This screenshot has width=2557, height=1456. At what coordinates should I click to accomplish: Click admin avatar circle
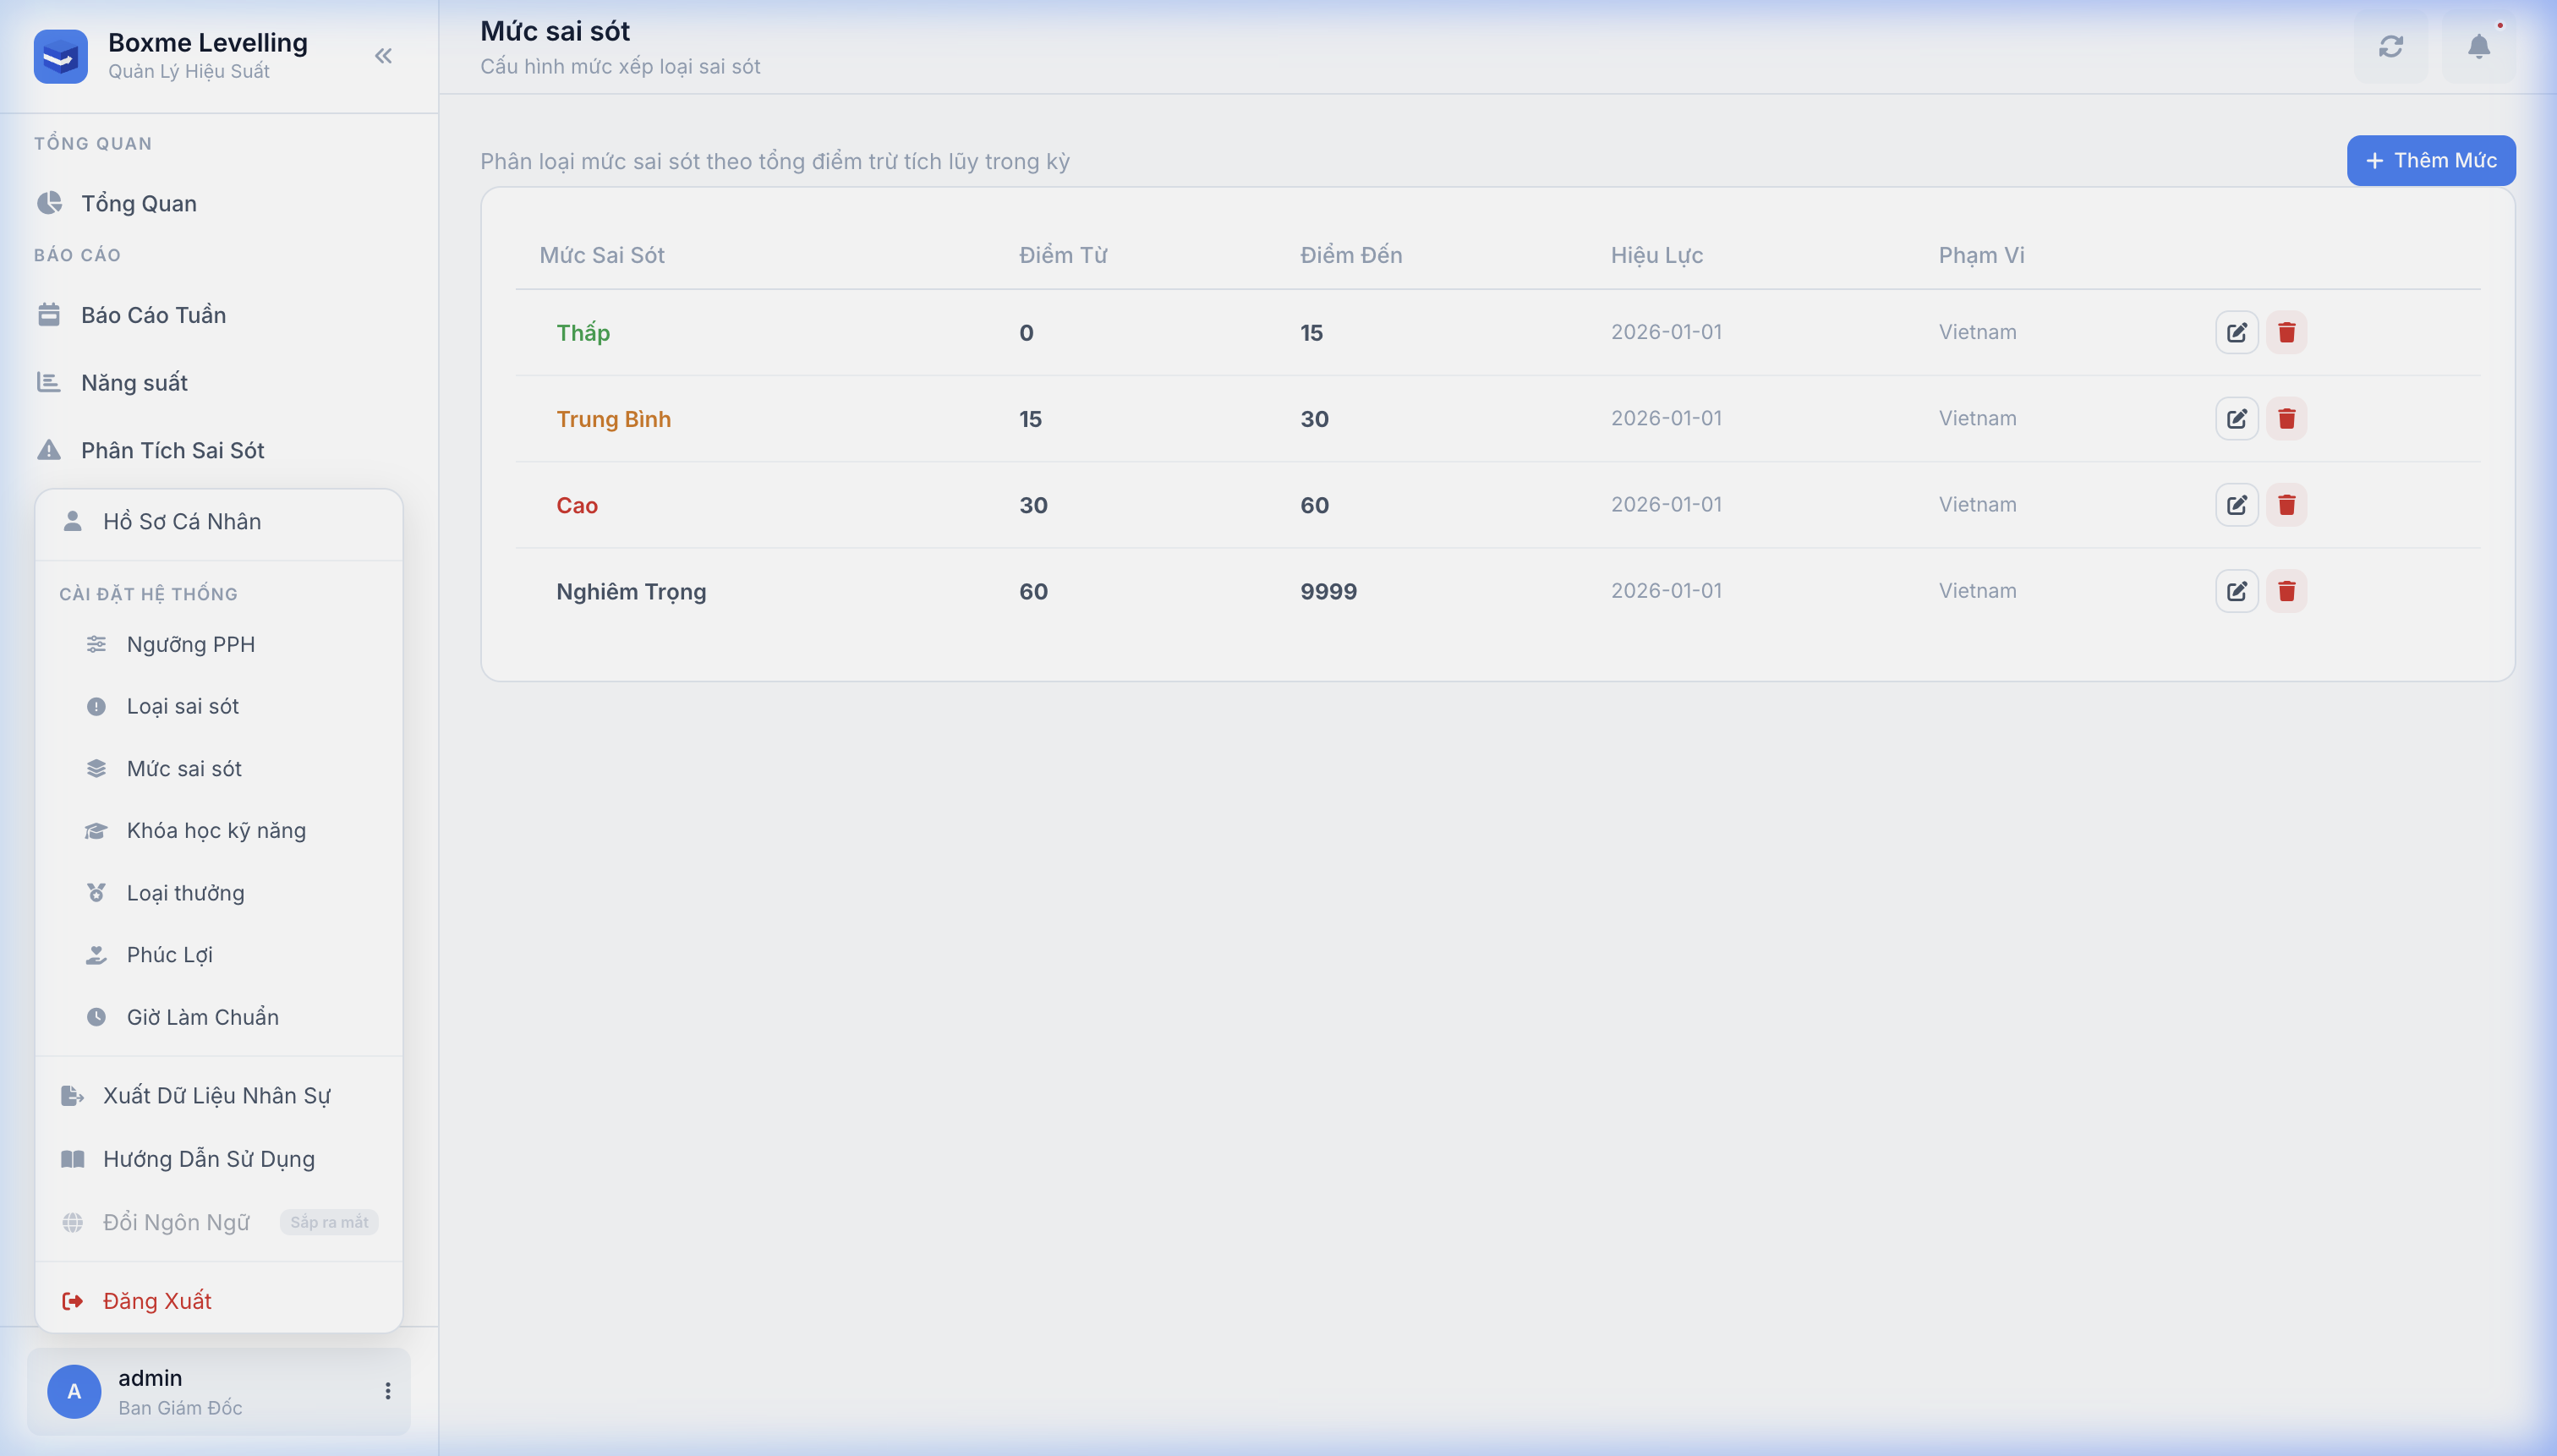(x=74, y=1391)
